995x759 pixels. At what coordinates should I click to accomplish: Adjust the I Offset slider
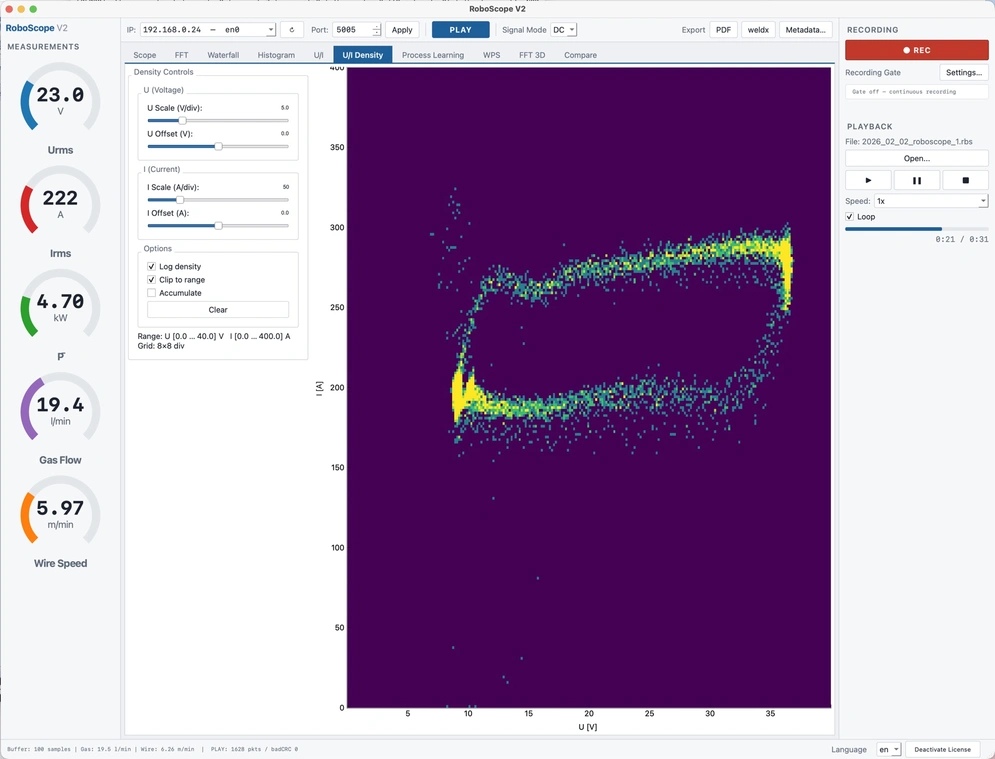(218, 226)
